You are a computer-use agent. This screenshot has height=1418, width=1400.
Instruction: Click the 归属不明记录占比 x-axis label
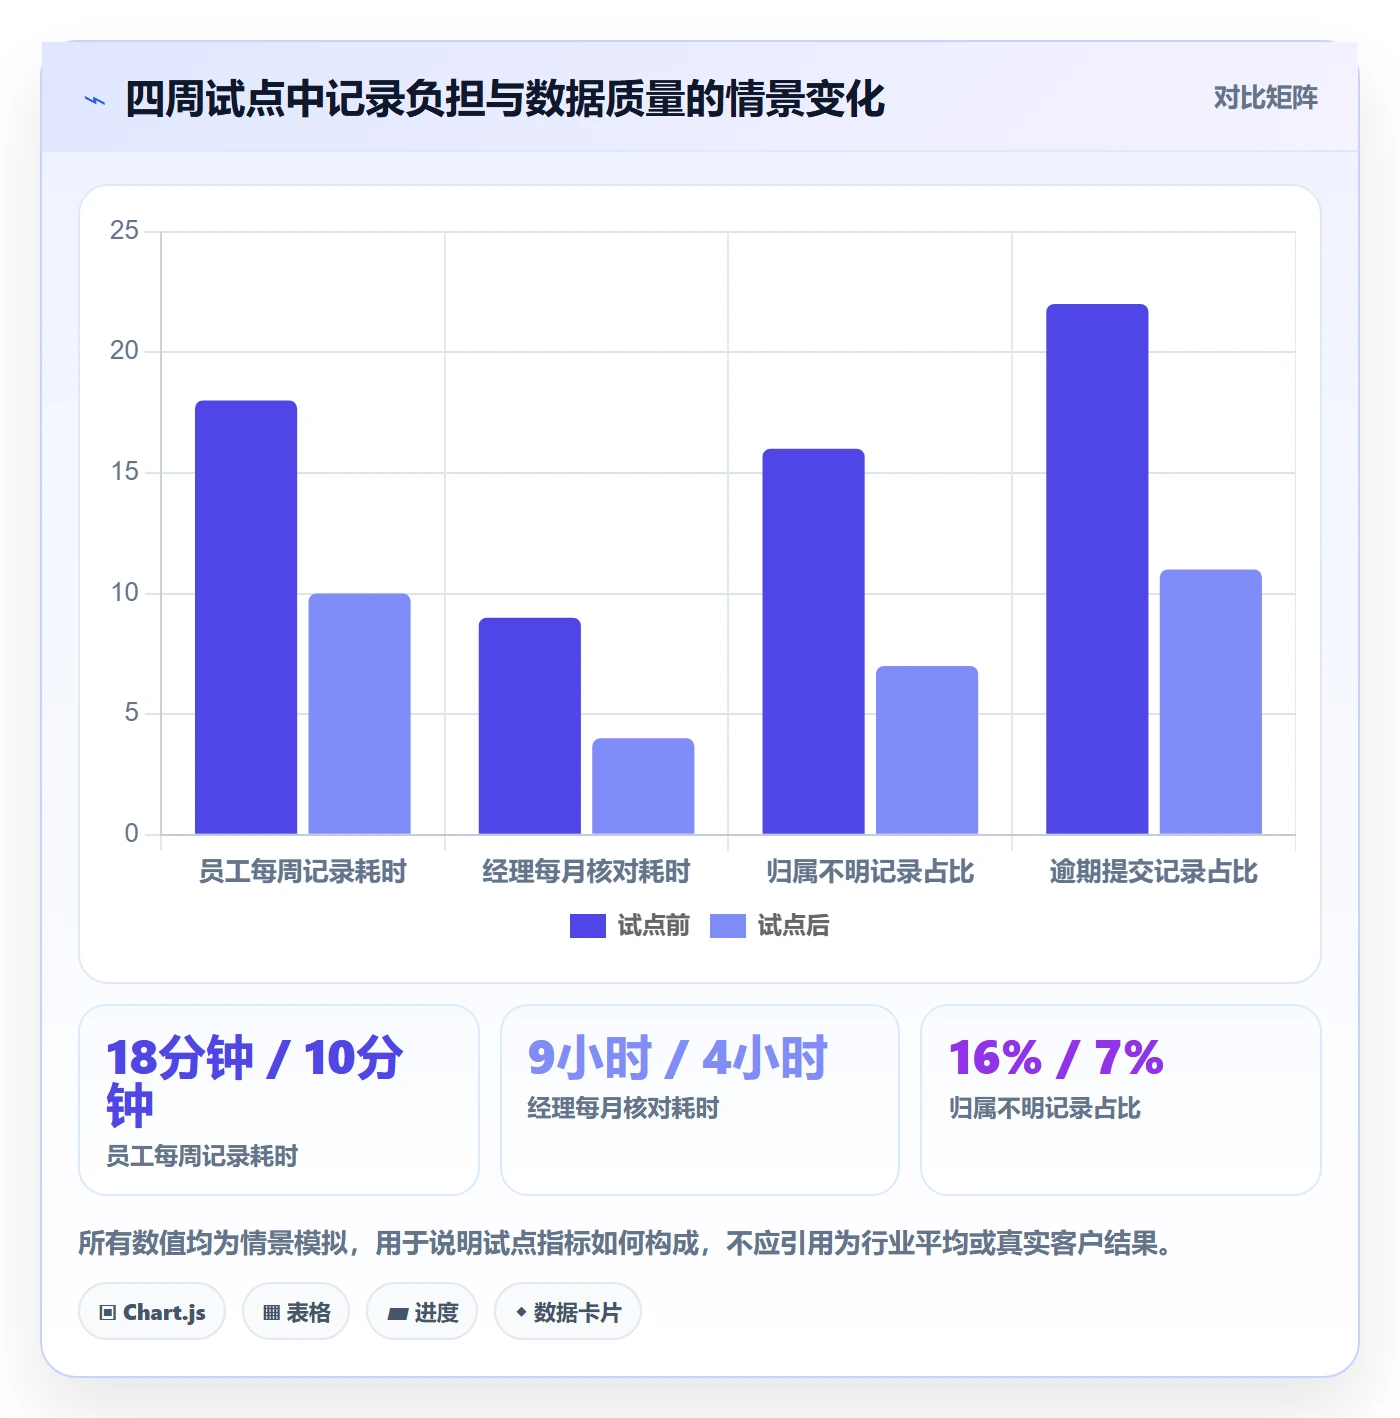pos(870,872)
